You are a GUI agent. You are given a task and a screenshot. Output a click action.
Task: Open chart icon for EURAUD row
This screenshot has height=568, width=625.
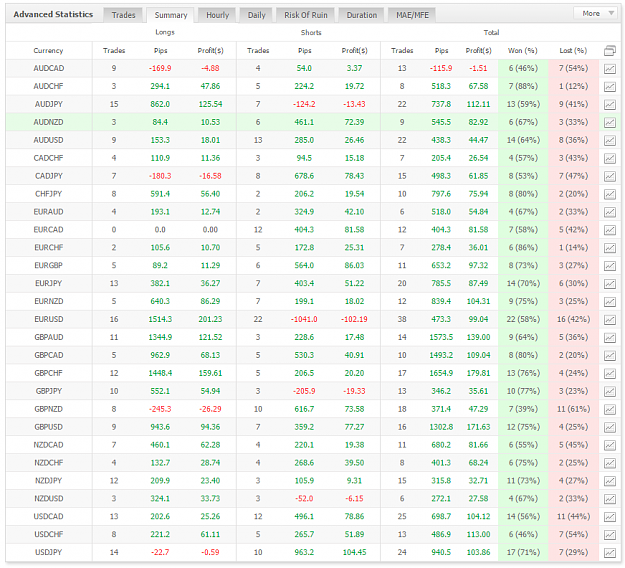[x=609, y=212]
